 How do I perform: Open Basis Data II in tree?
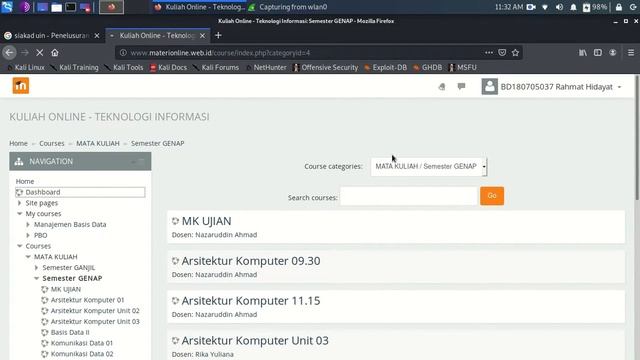coord(70,332)
